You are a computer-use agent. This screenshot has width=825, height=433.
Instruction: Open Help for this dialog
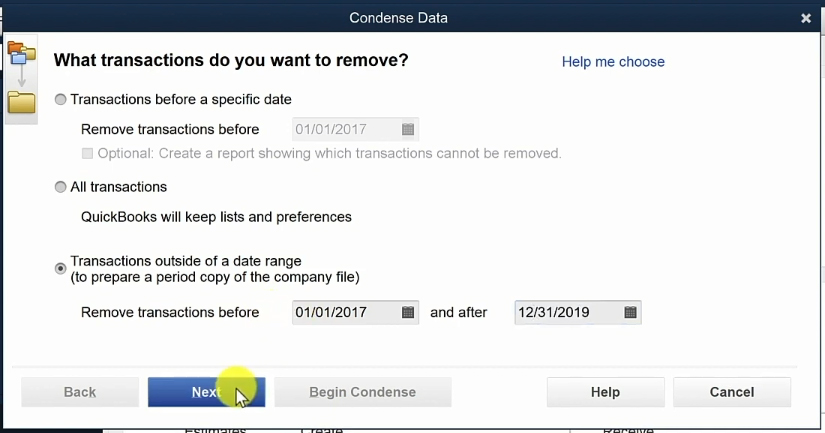tap(606, 392)
